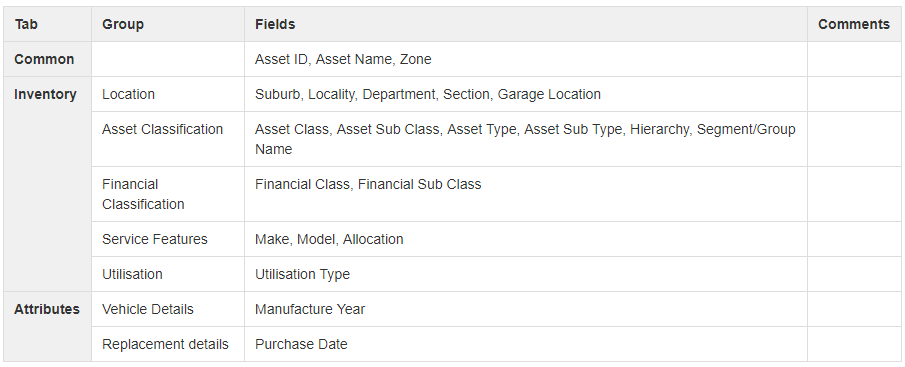Click the Vehicle Details group cell

(168, 309)
